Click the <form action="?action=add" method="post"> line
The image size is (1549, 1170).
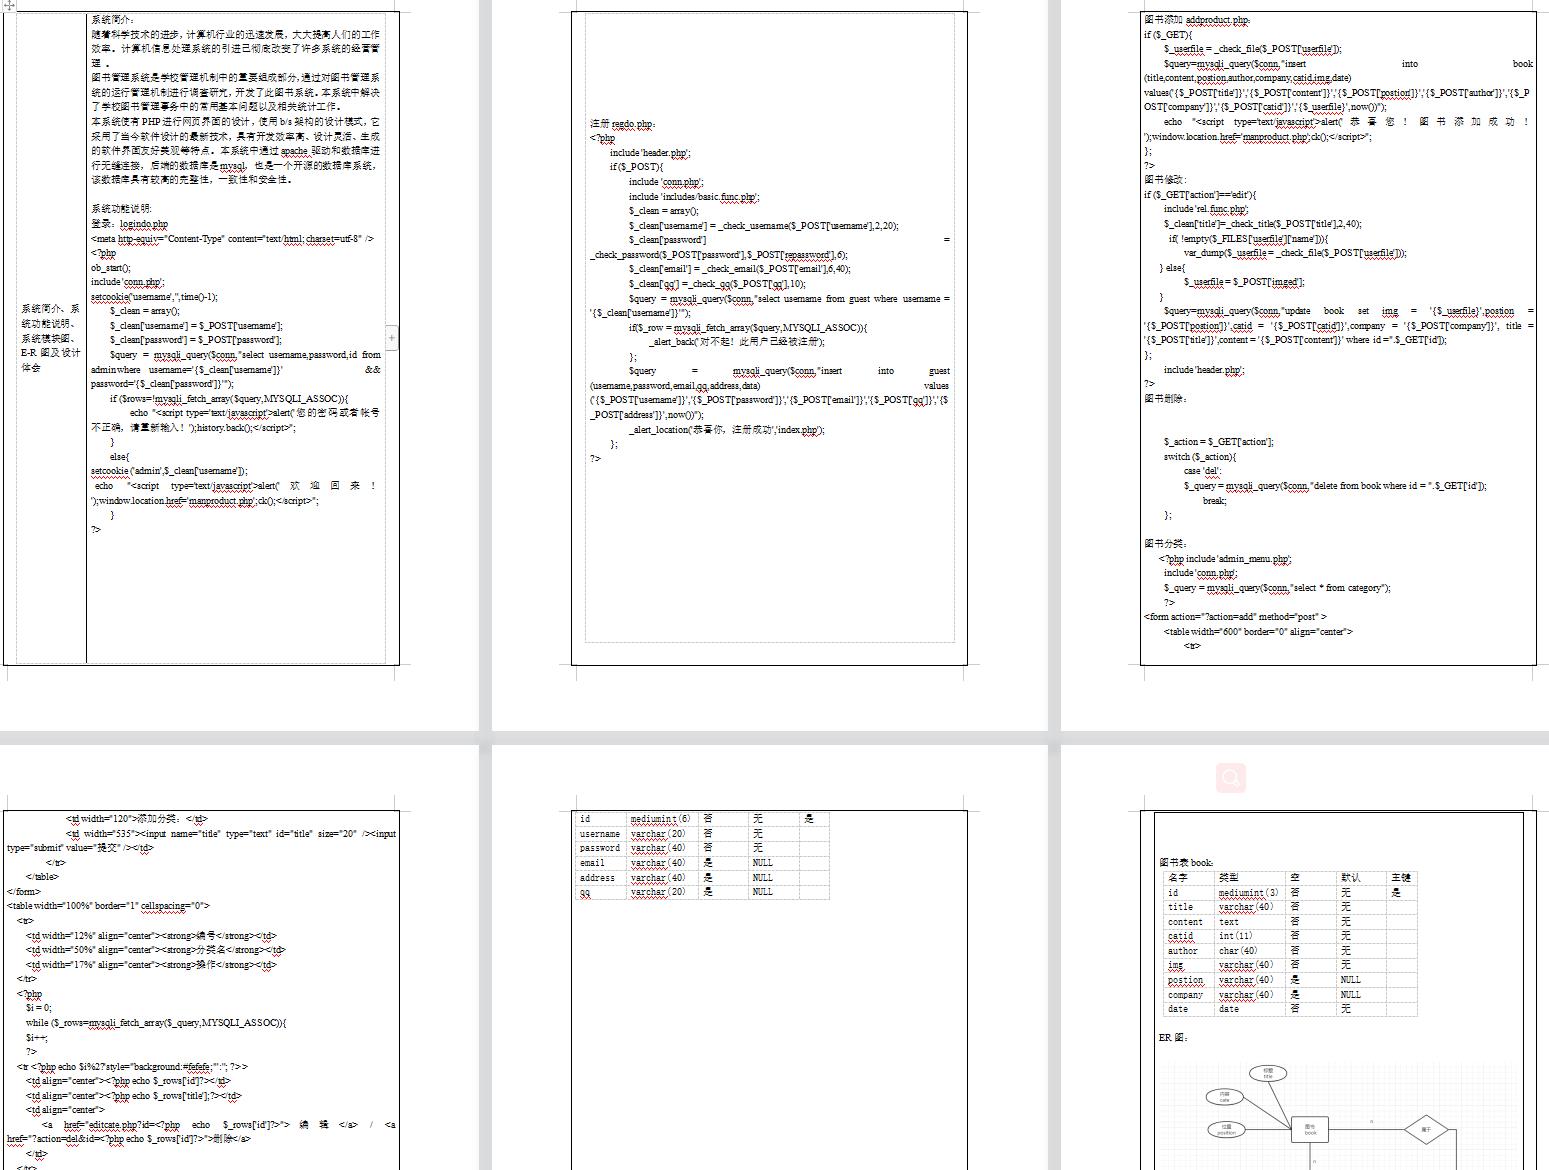(x=1235, y=617)
